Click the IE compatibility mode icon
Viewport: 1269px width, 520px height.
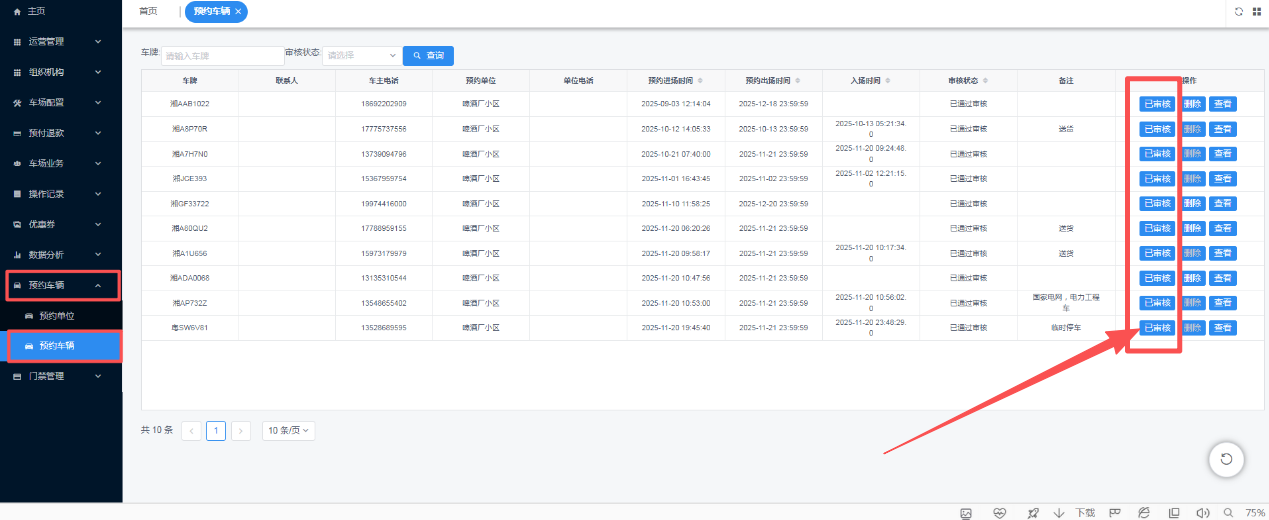[1144, 513]
